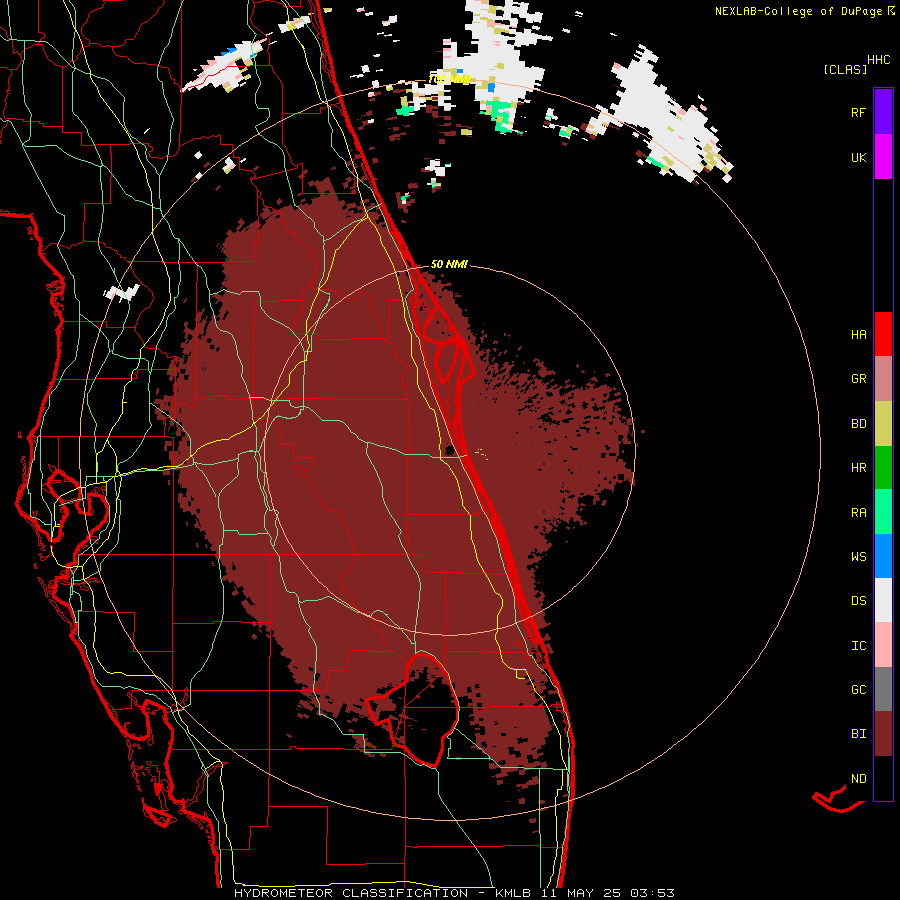This screenshot has height=900, width=900.
Task: Click the magenta UK color swatch
Action: [883, 157]
